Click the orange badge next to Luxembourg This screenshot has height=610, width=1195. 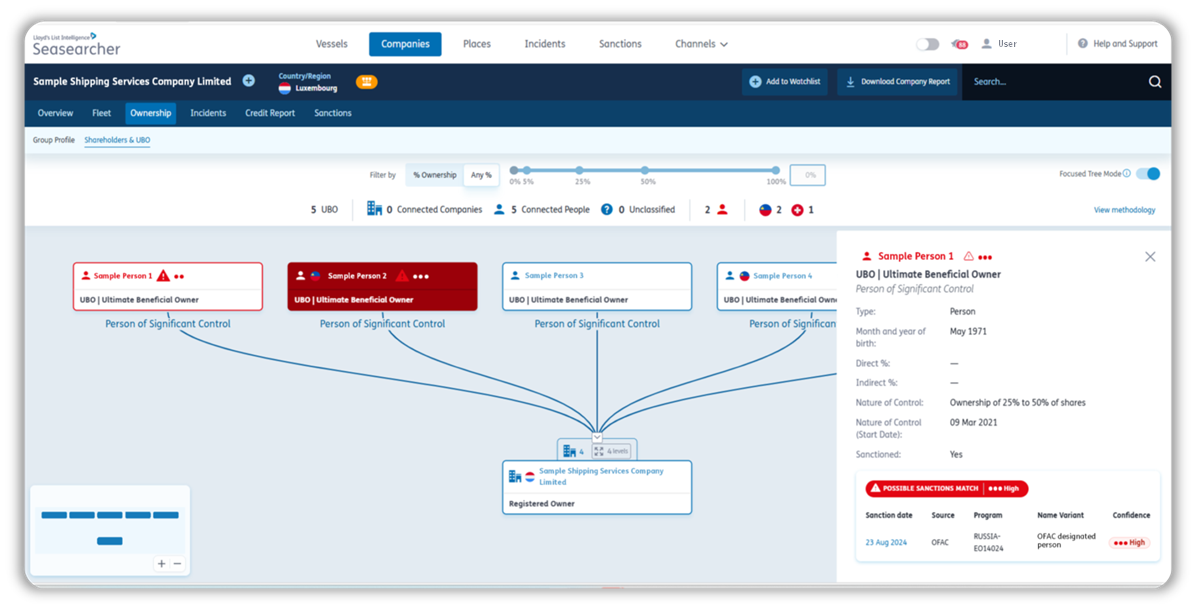(x=367, y=82)
